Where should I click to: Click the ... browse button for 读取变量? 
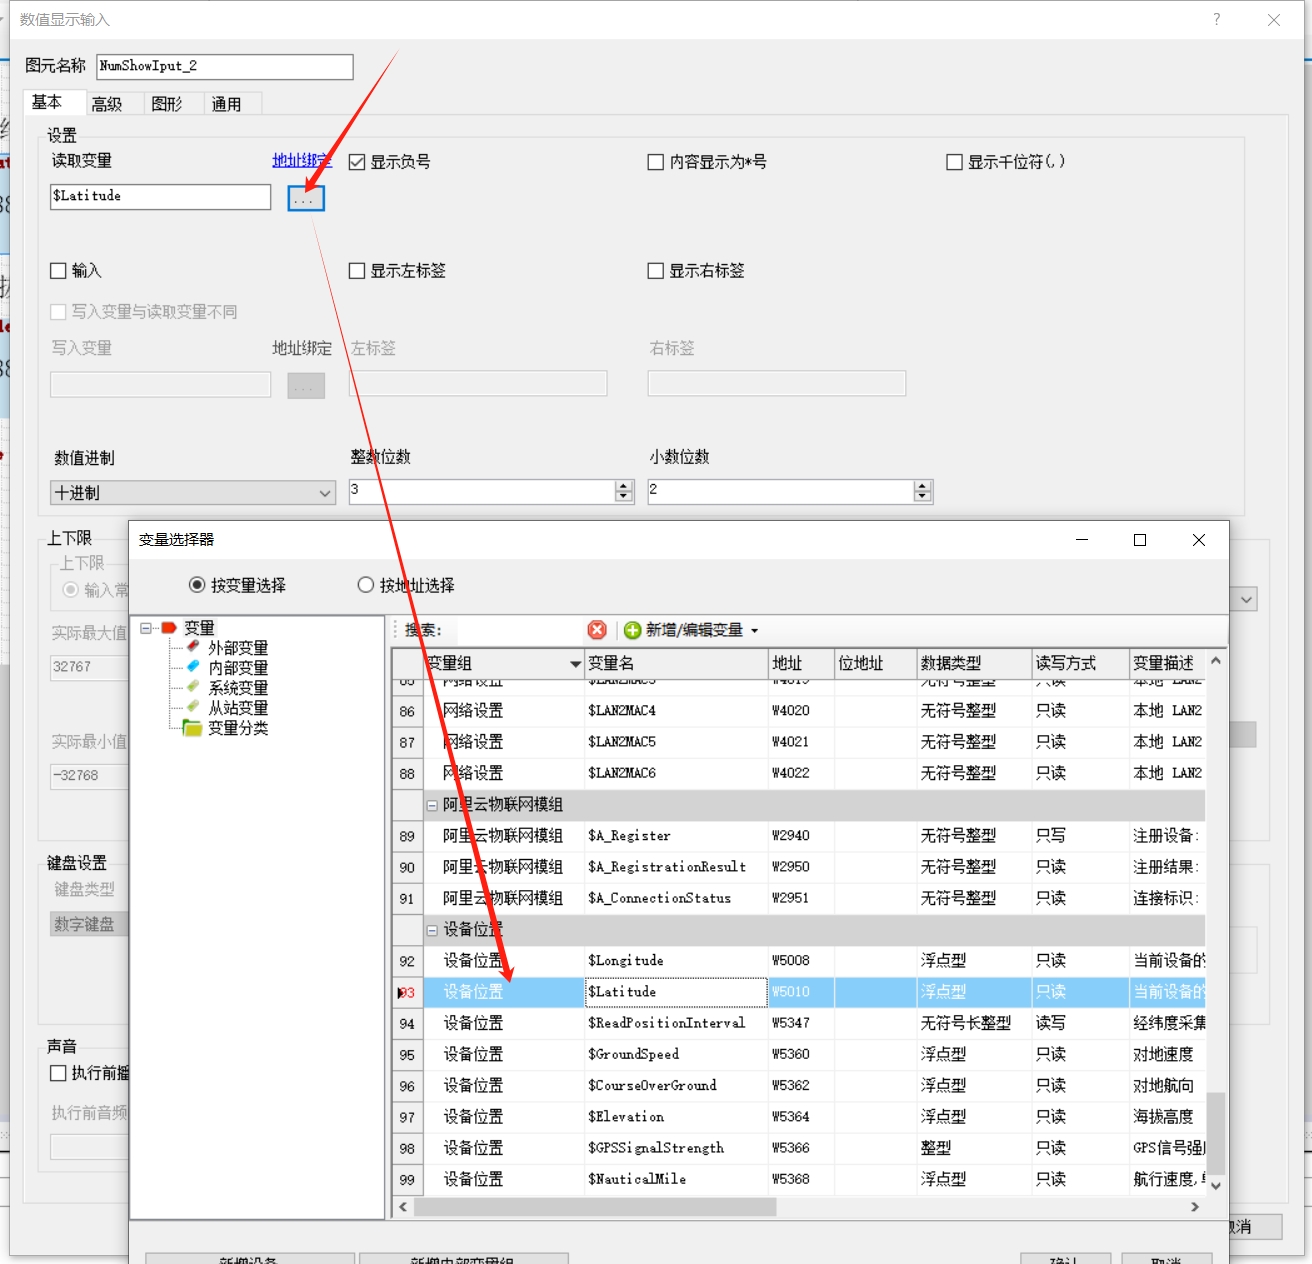[306, 198]
